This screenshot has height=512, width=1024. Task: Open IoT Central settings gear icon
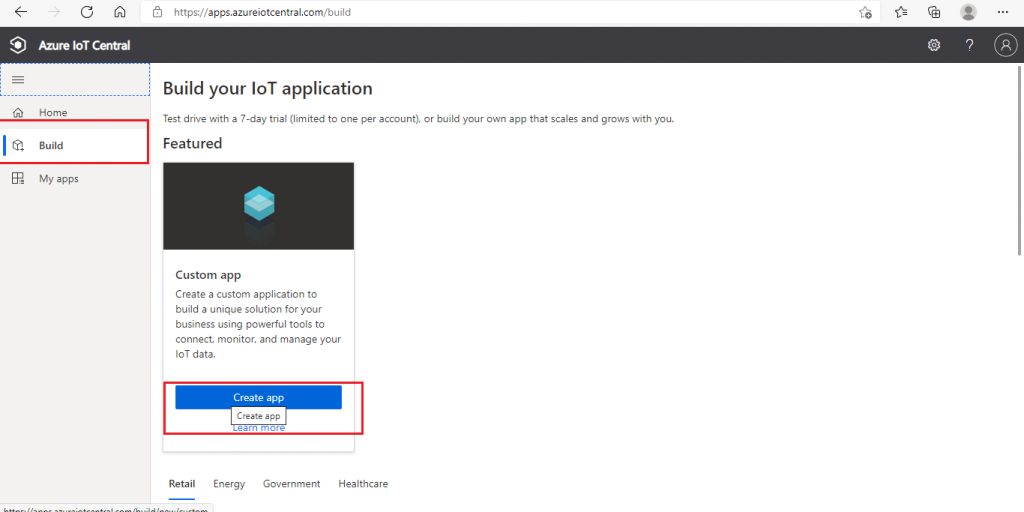[935, 45]
